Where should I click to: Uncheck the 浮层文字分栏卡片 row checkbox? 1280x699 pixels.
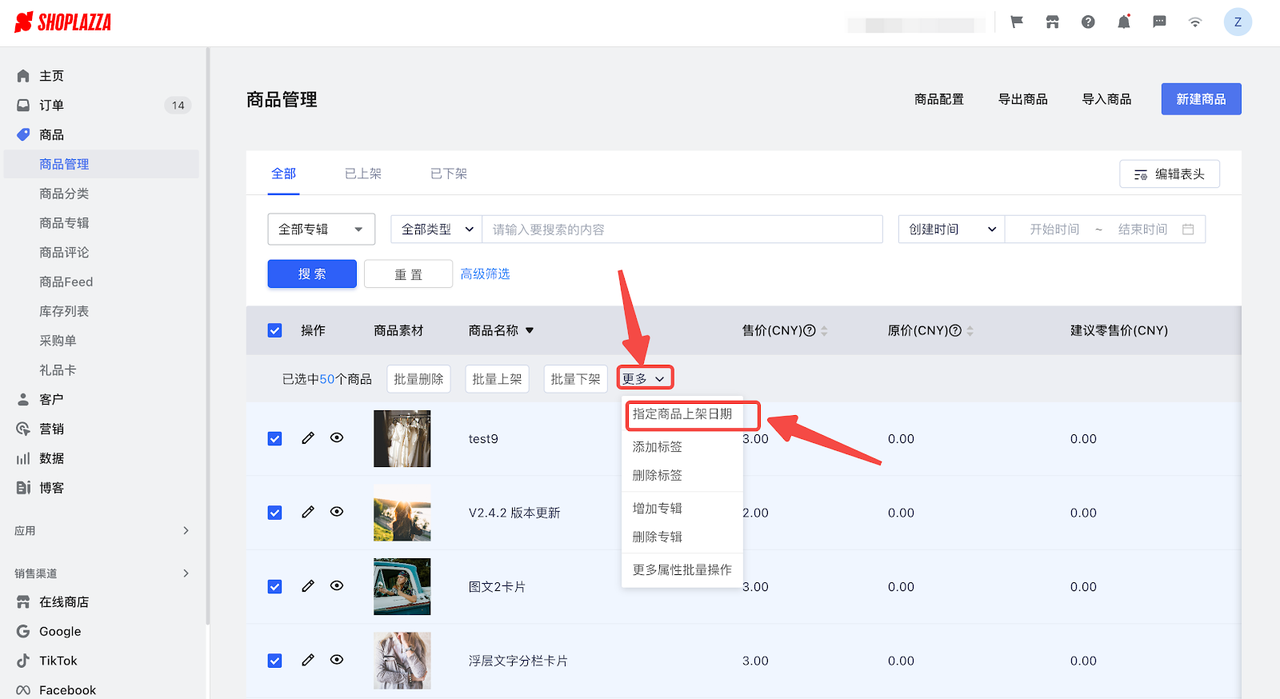point(274,660)
